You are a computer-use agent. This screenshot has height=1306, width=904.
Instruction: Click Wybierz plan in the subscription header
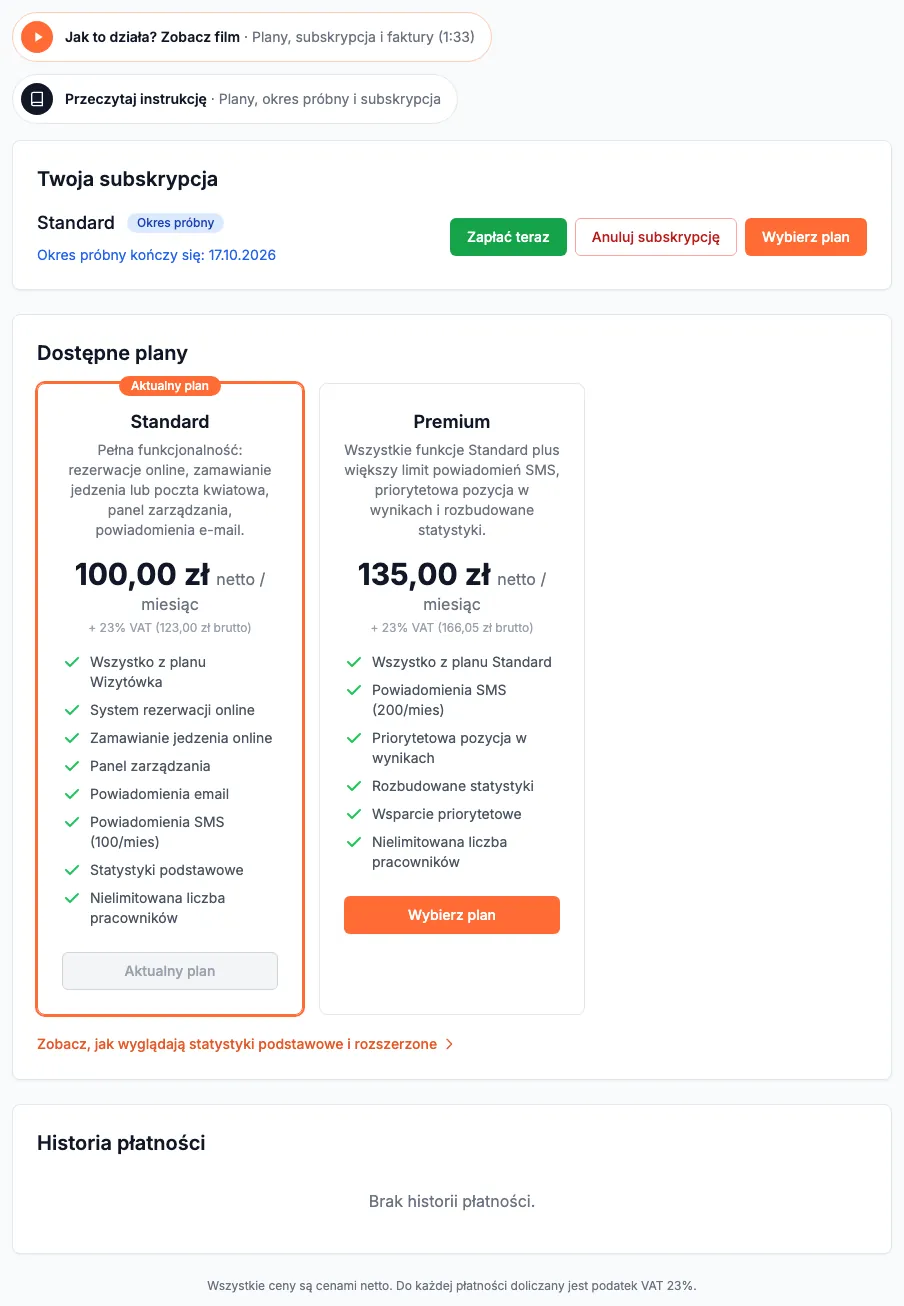click(x=806, y=237)
